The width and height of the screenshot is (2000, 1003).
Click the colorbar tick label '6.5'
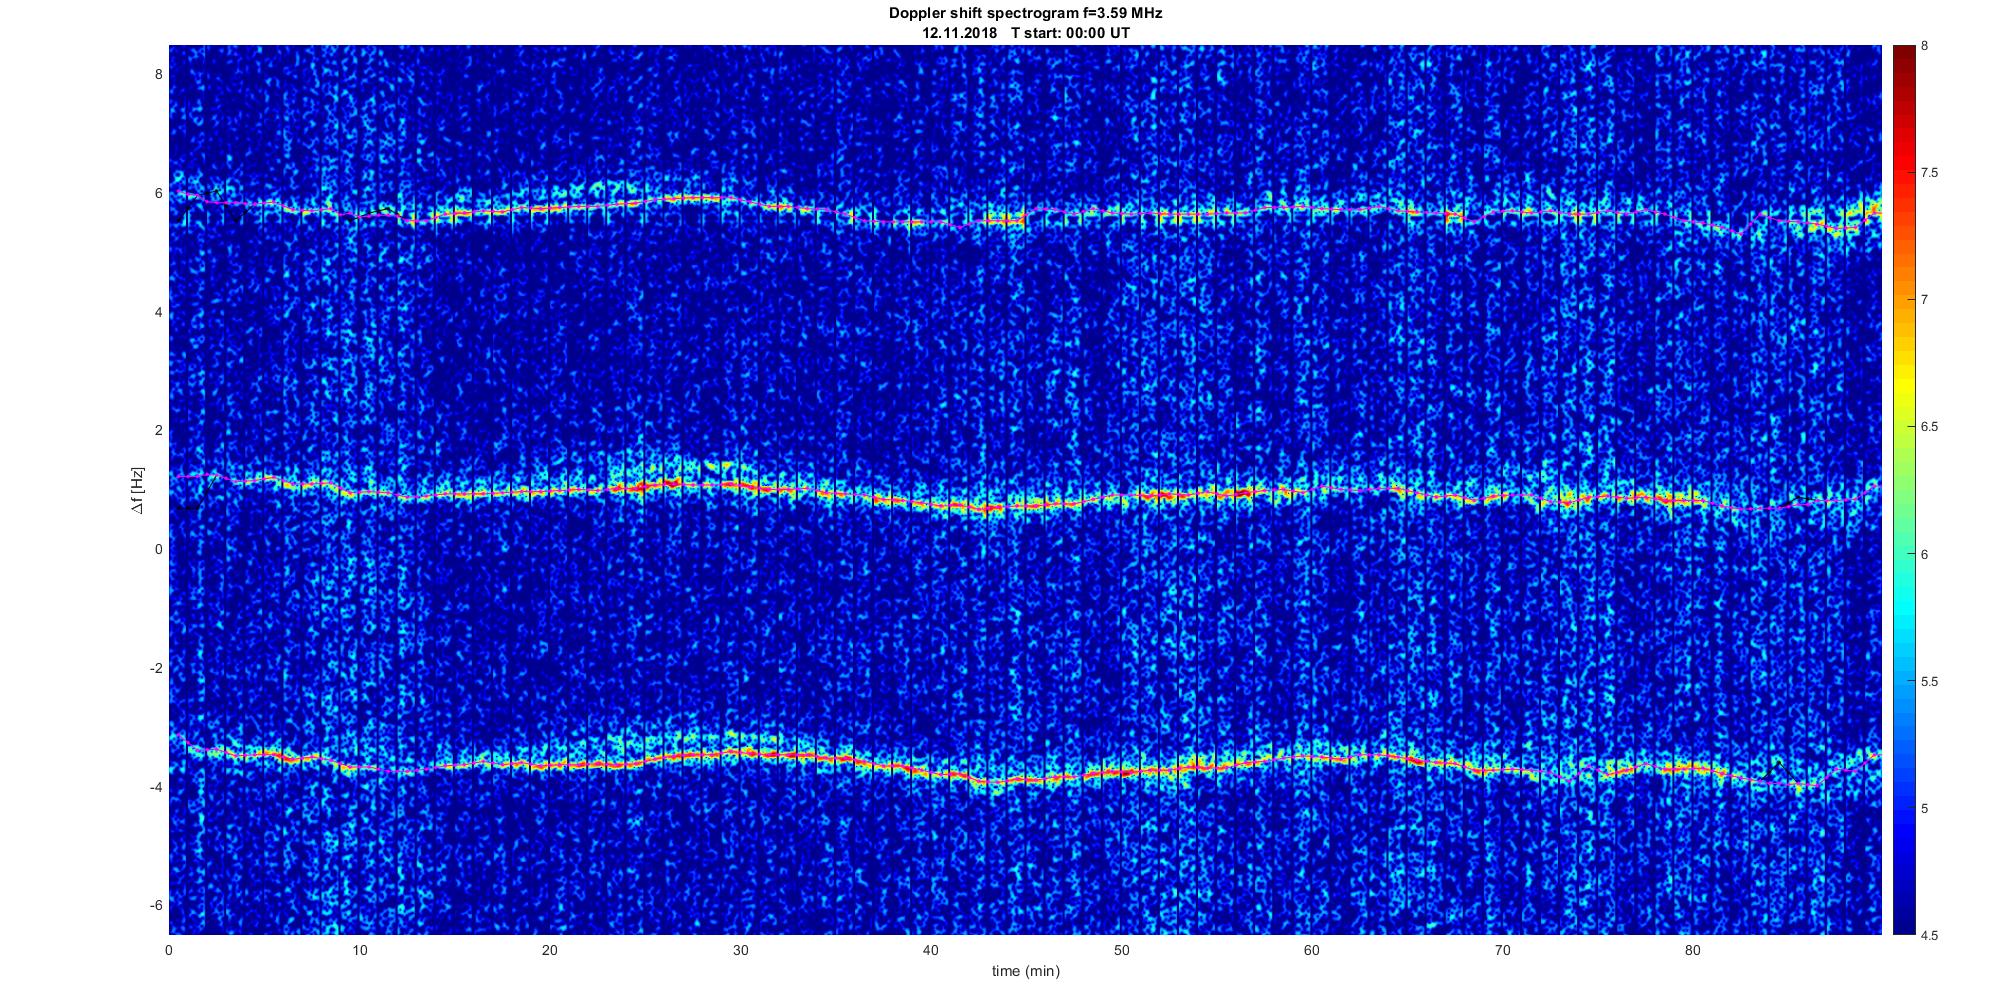pyautogui.click(x=1930, y=427)
